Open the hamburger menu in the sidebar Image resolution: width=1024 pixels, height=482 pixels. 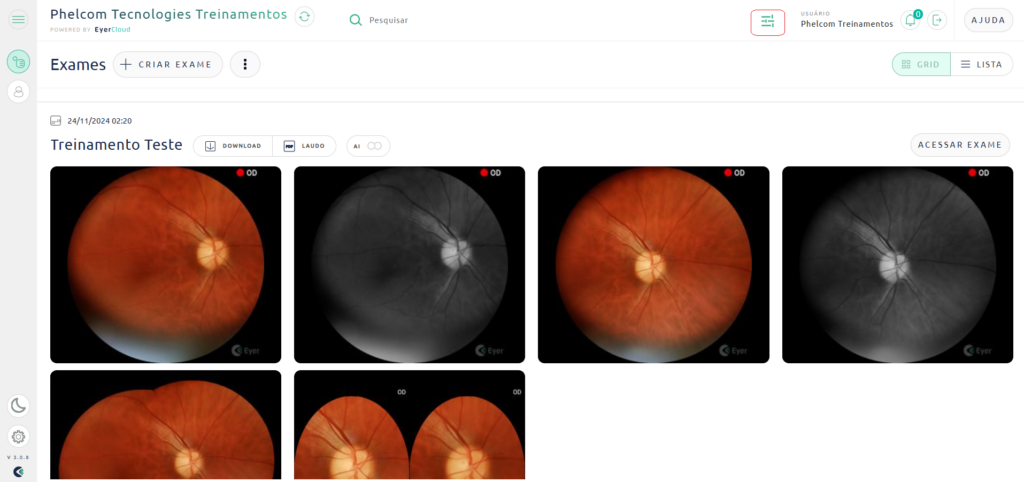pyautogui.click(x=18, y=20)
